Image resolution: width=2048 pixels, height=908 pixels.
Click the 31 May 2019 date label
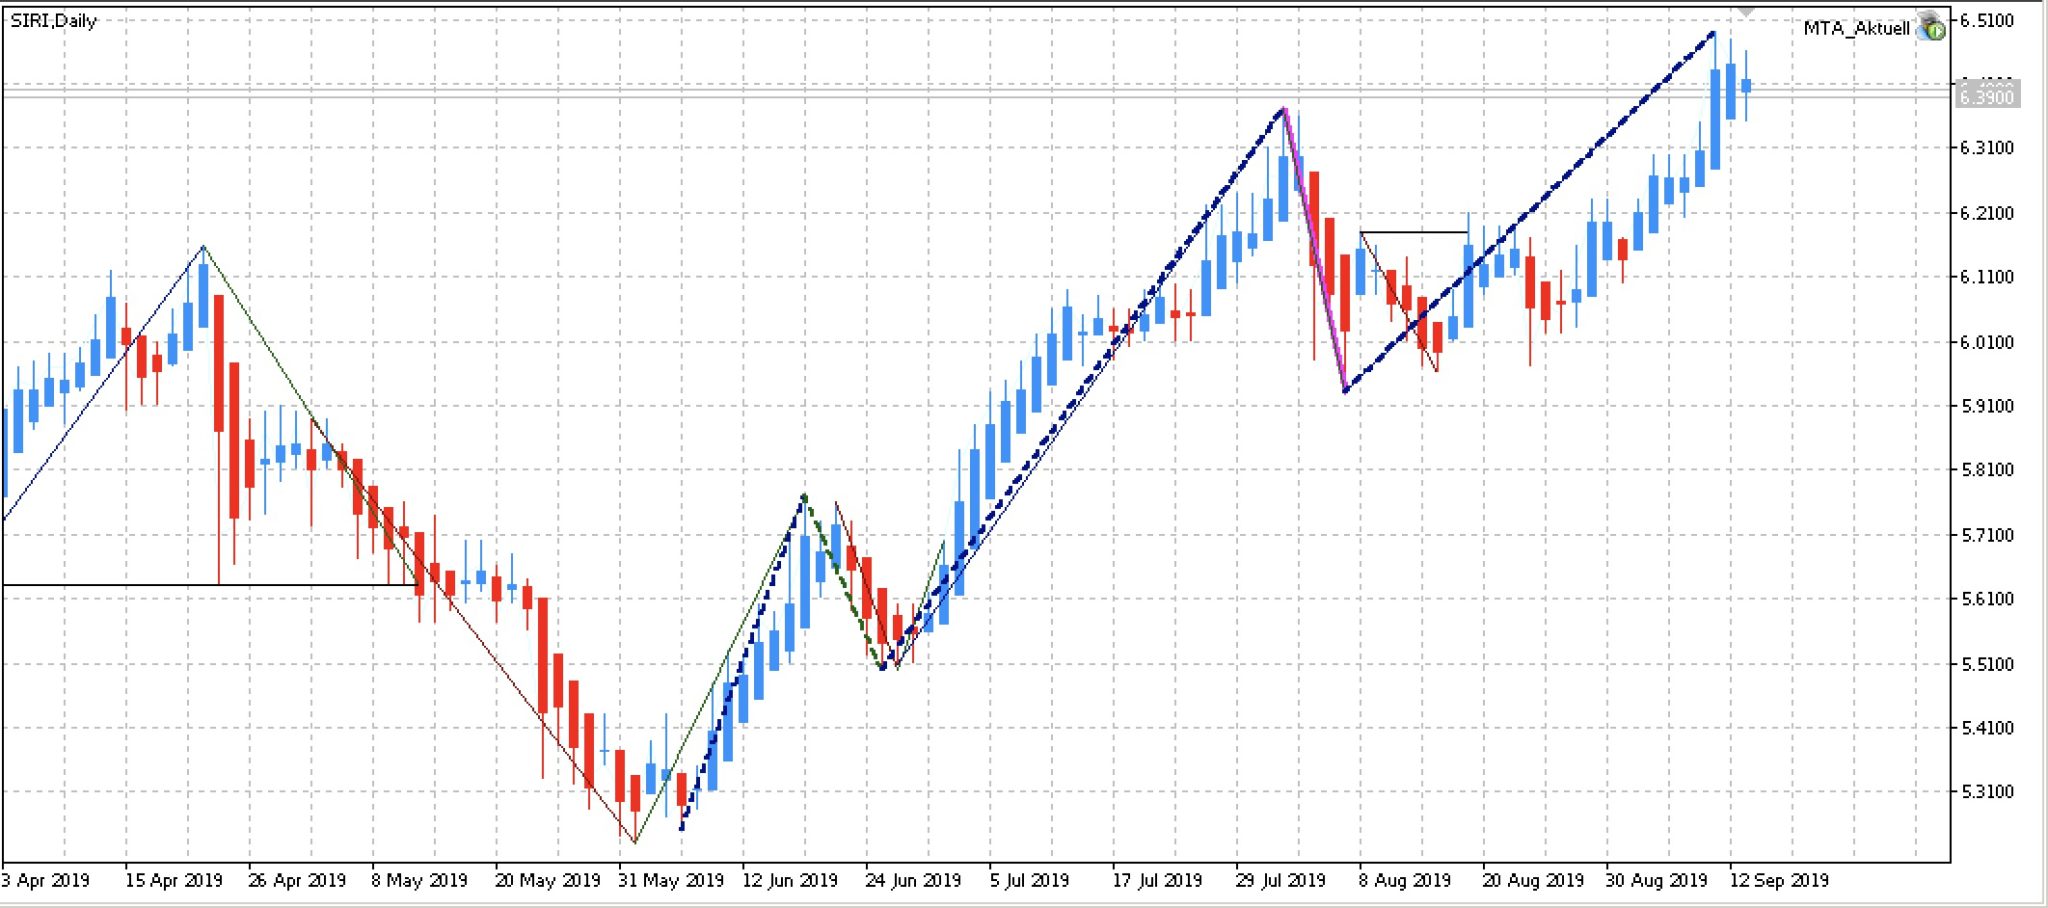671,880
